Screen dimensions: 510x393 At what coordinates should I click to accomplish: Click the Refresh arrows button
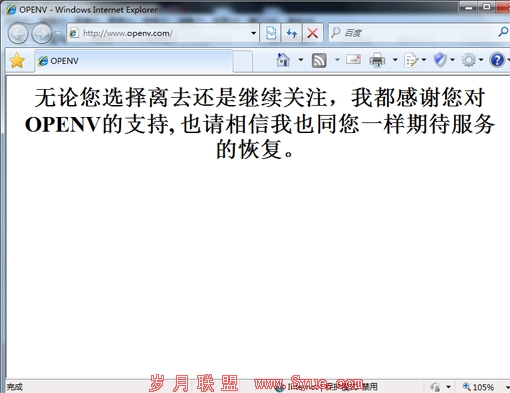coord(292,33)
